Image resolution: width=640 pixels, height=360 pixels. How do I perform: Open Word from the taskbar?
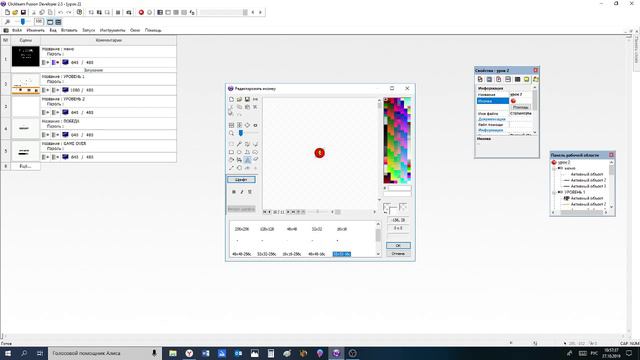[x=205, y=353]
